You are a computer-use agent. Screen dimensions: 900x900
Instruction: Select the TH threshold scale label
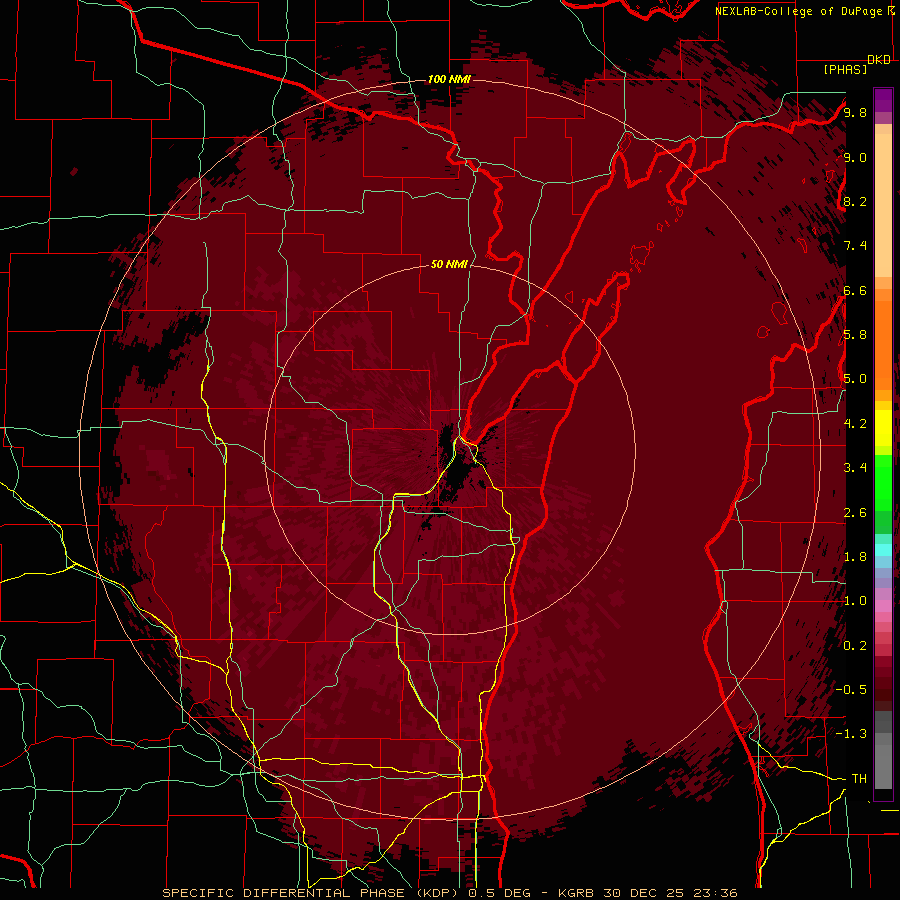coord(859,779)
